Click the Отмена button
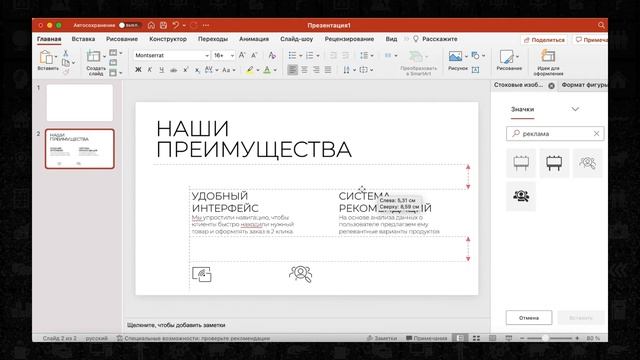The height and width of the screenshot is (360, 640). pyautogui.click(x=529, y=318)
